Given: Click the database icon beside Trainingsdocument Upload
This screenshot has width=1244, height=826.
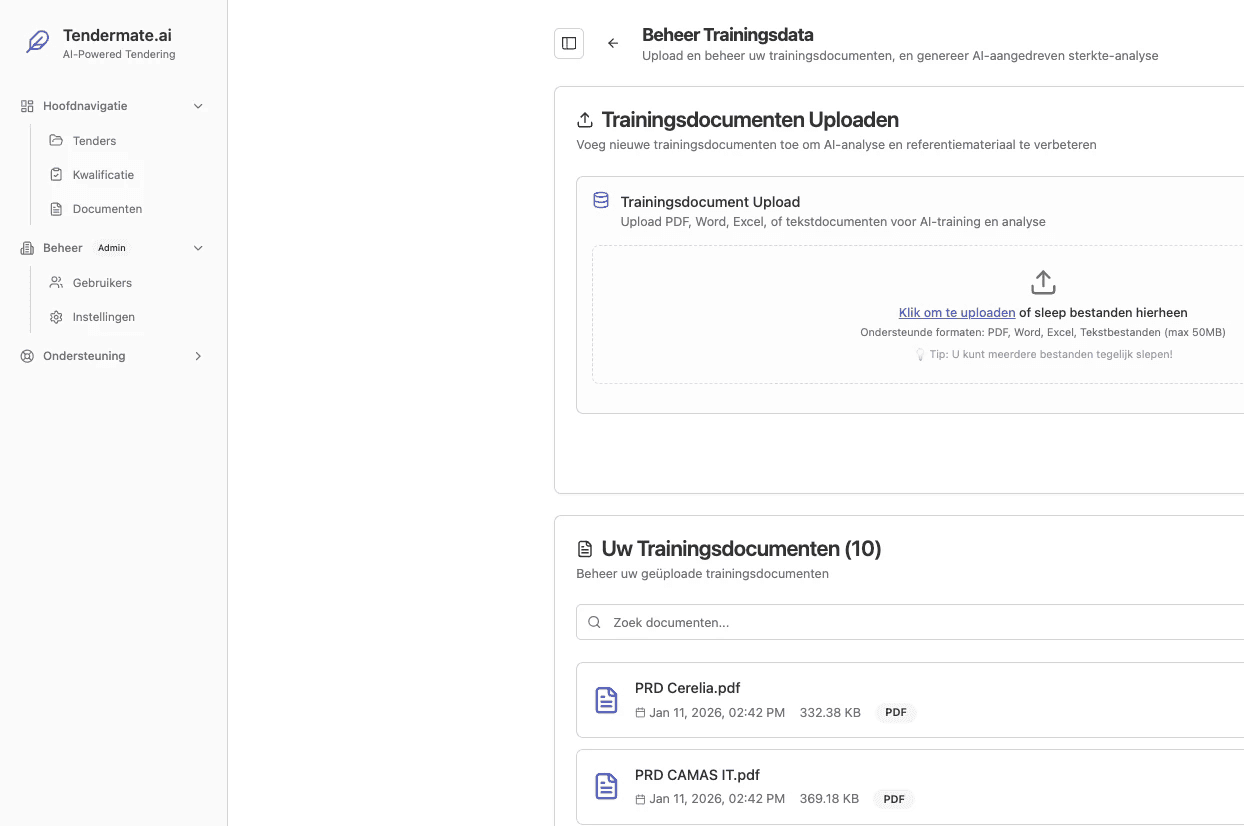Looking at the screenshot, I should 601,200.
